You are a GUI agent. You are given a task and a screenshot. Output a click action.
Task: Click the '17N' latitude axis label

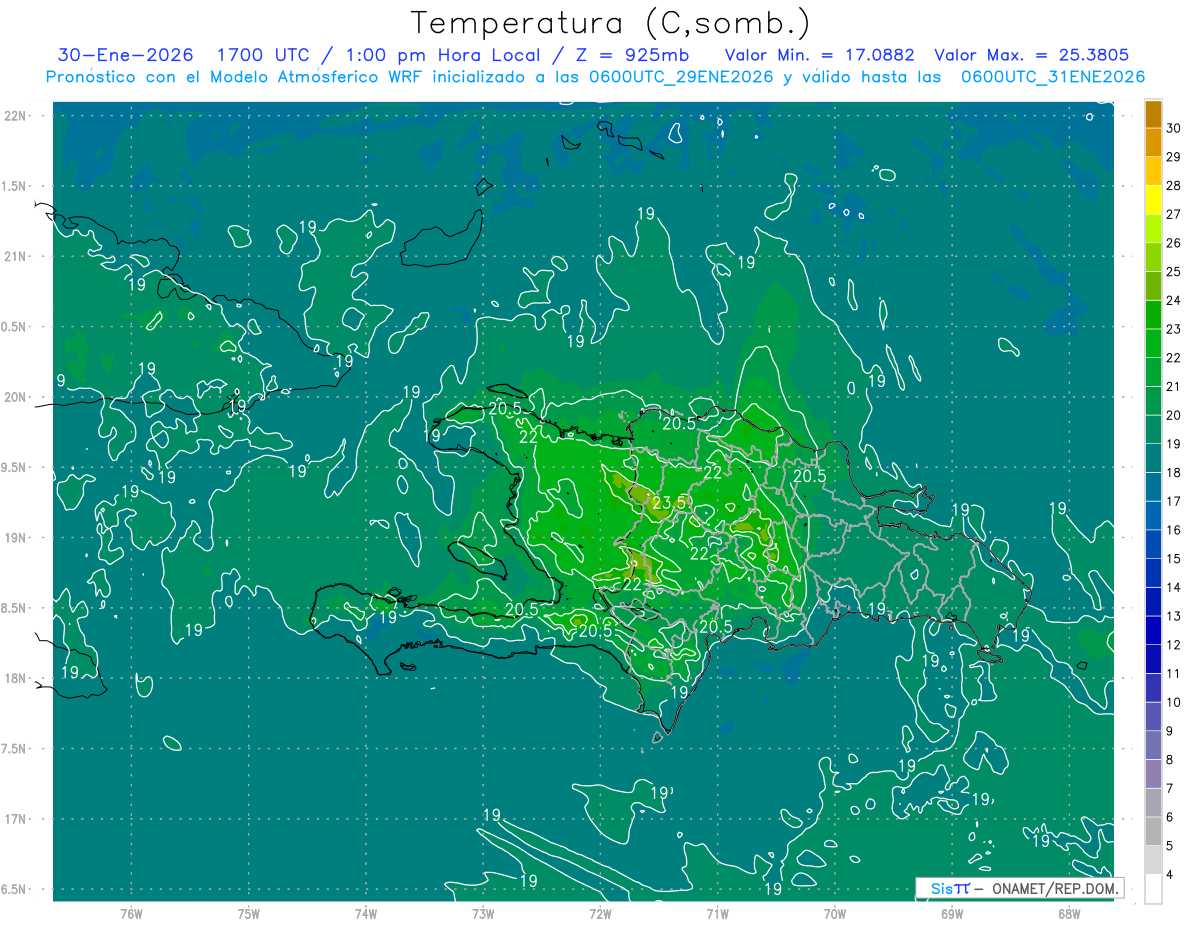click(15, 819)
